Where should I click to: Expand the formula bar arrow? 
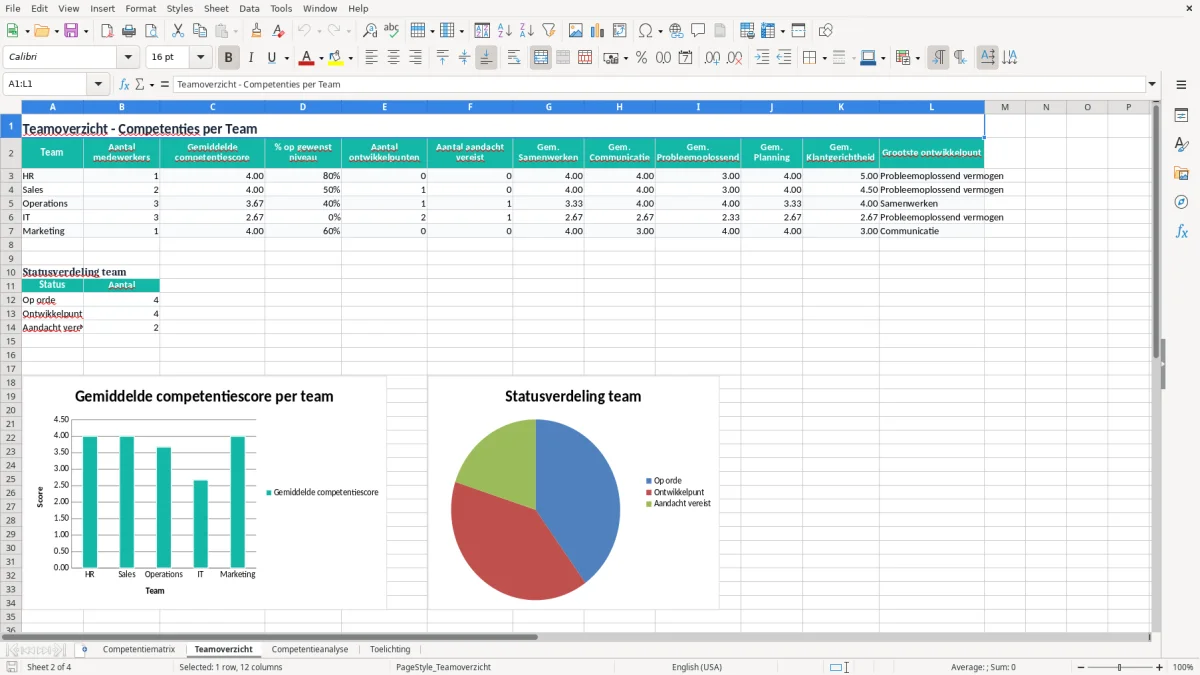(x=1153, y=84)
